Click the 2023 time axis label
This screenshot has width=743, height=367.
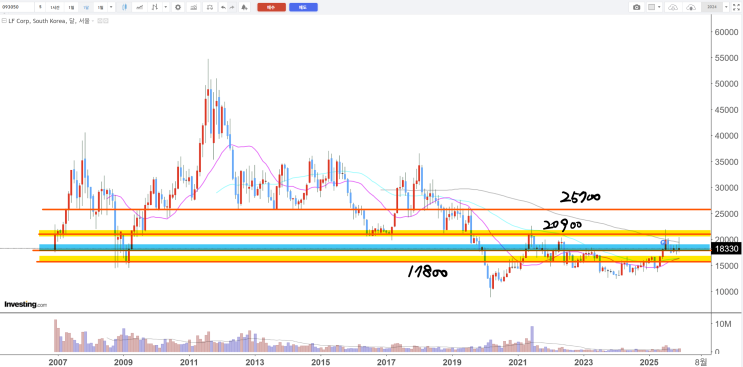[x=584, y=361]
